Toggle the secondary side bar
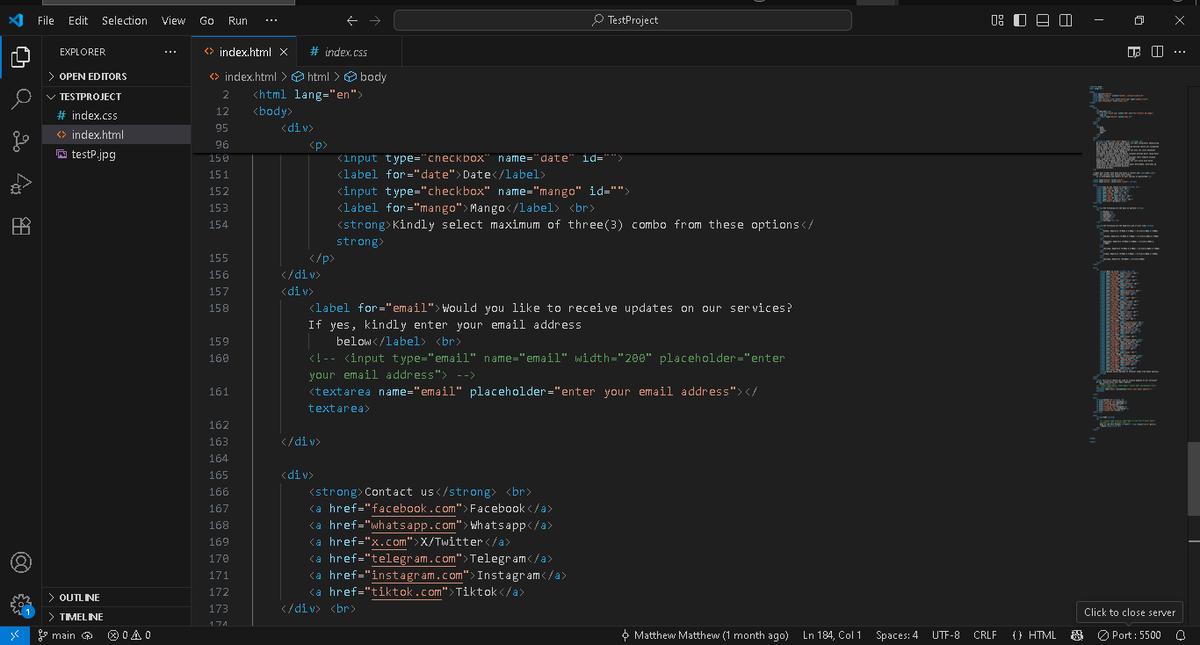Image resolution: width=1200 pixels, height=645 pixels. 1066,20
